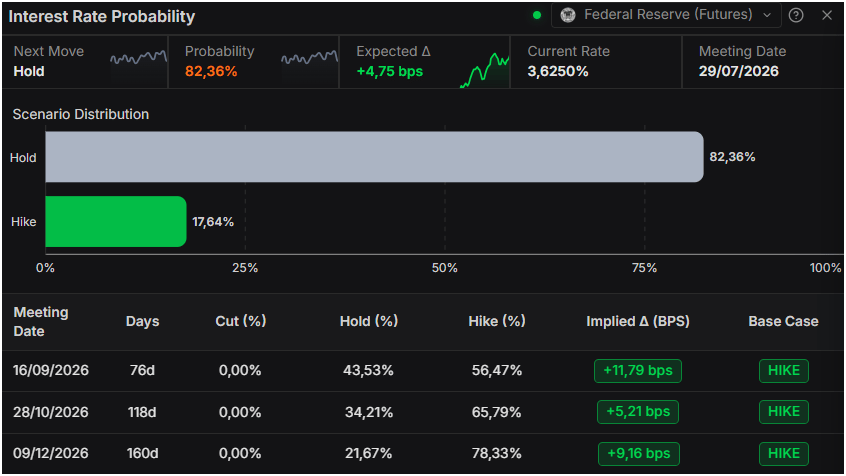This screenshot has height=476, width=846.
Task: Open the Federal Reserve (Futures) dropdown
Action: pyautogui.click(x=666, y=15)
